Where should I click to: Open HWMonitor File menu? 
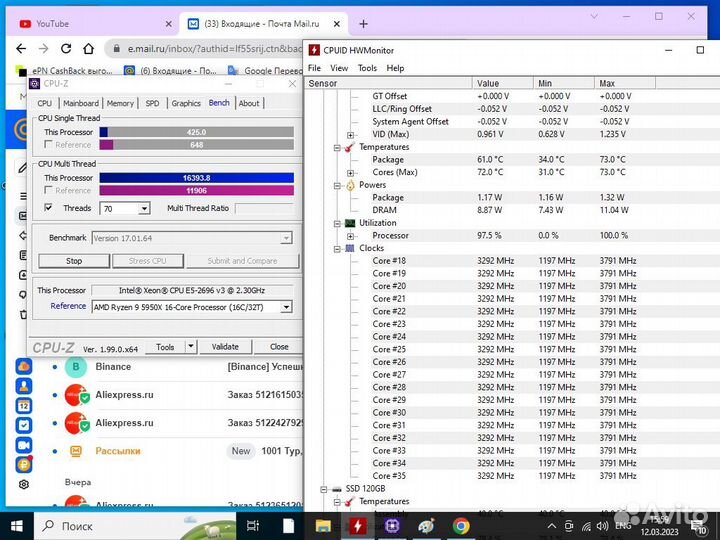[x=315, y=68]
